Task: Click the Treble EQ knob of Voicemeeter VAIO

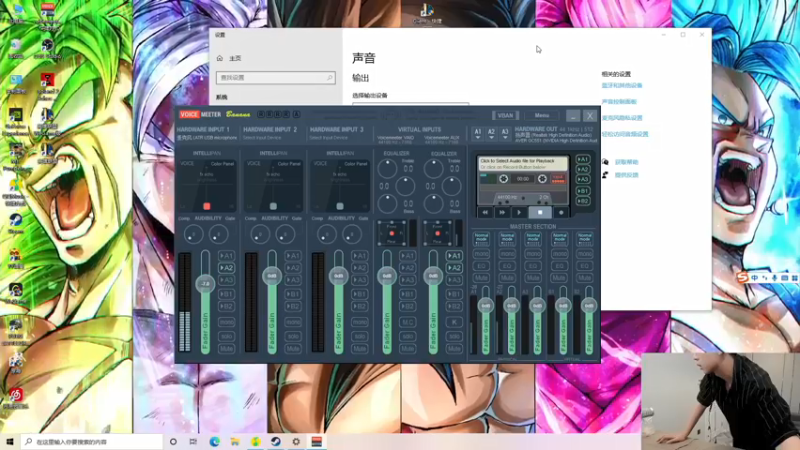Action: point(388,169)
